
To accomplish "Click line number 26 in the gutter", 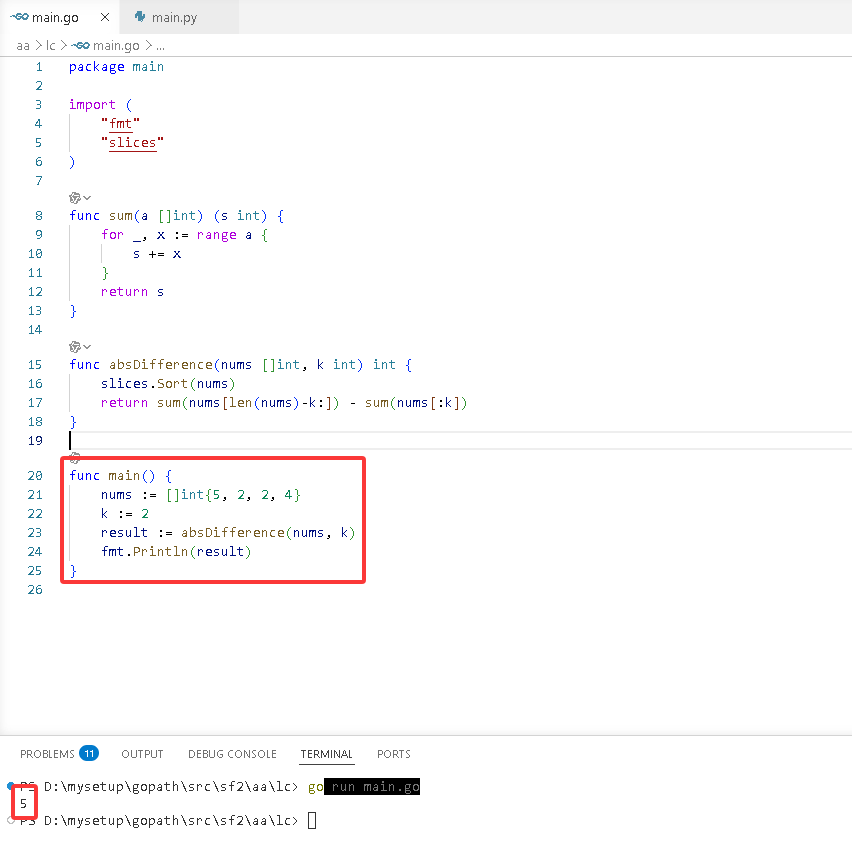I will pyautogui.click(x=35, y=590).
